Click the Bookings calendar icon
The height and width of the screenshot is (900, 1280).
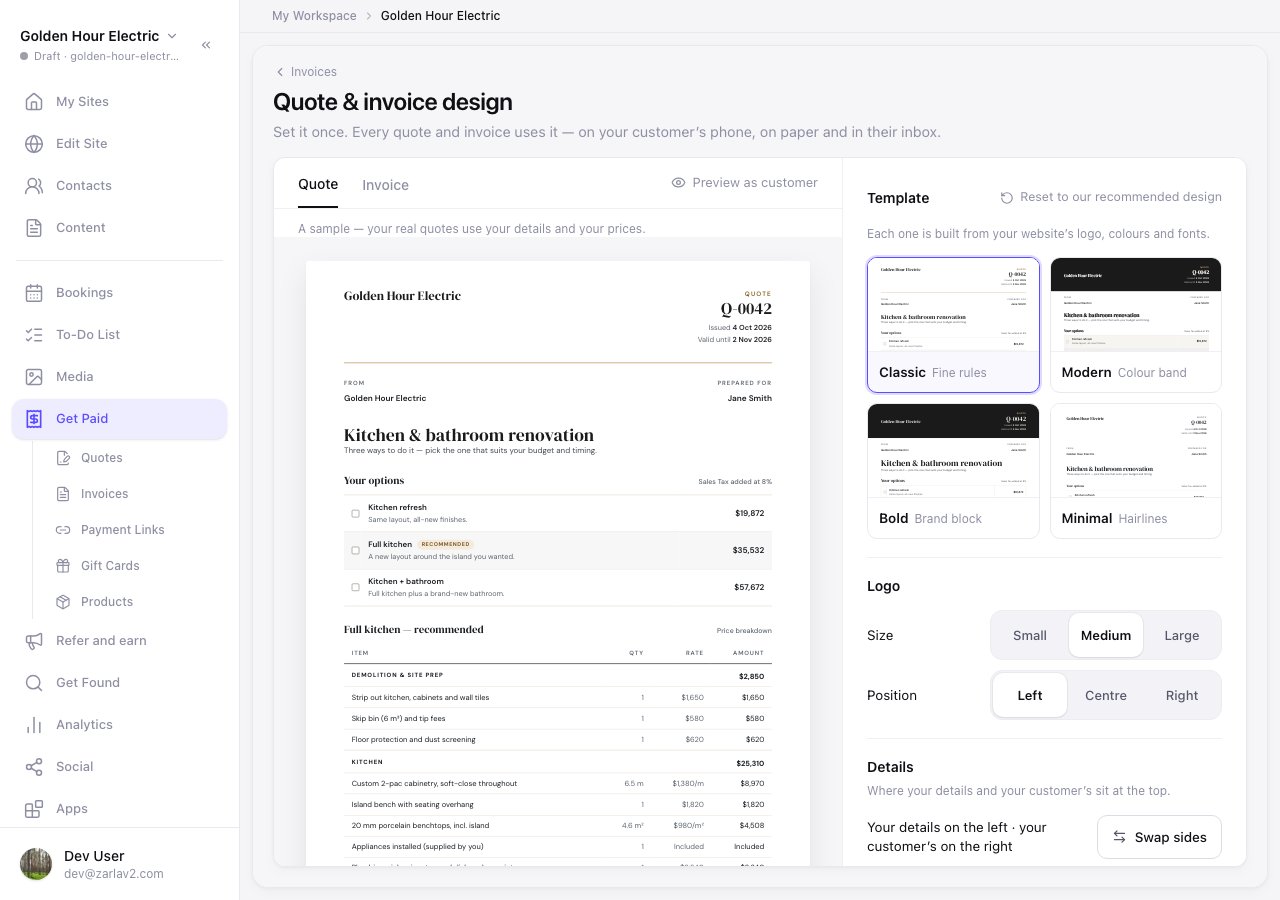click(34, 293)
